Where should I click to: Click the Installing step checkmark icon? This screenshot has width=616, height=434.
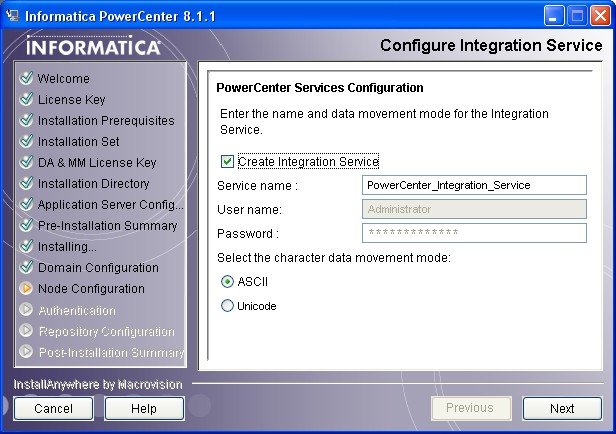26,246
